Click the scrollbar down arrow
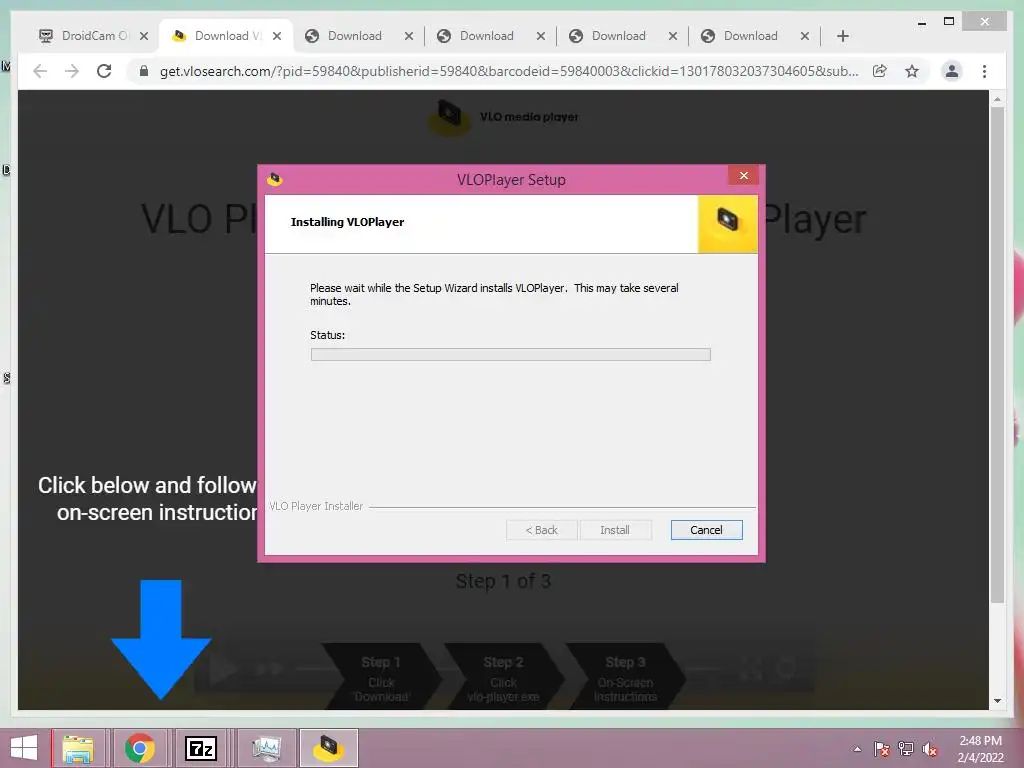Screen dimensions: 1024x768 [x=997, y=701]
